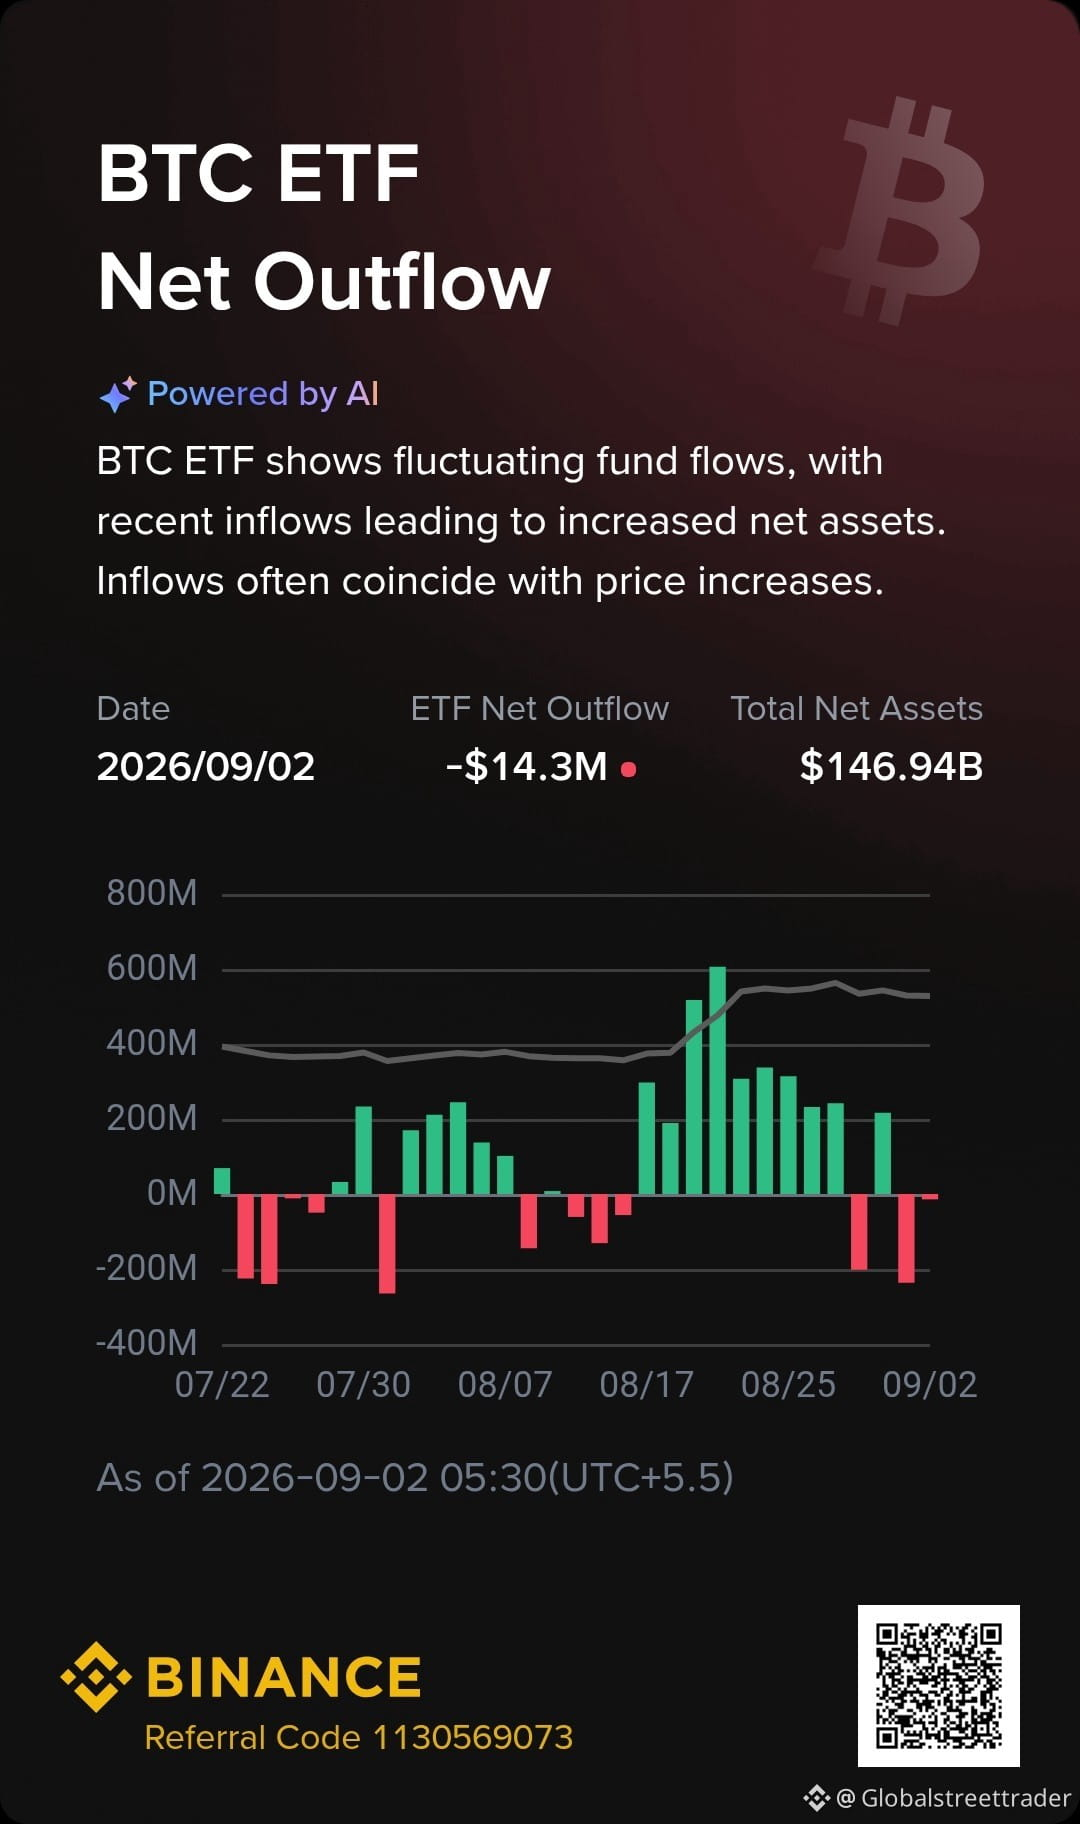Click the 09/02 date axis label
The width and height of the screenshot is (1080, 1824).
click(929, 1384)
